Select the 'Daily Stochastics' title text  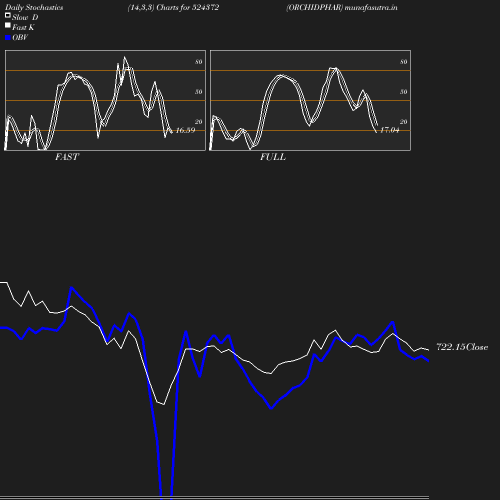34,8
